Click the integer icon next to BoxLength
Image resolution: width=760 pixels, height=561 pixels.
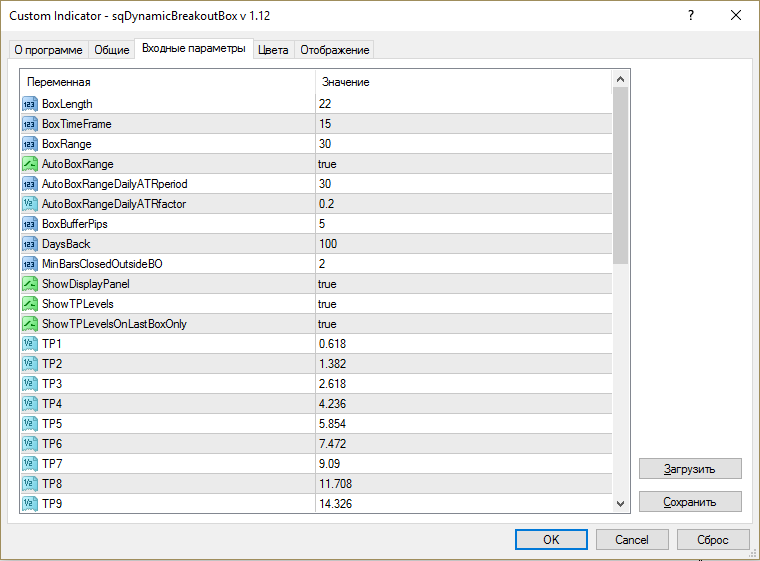coord(29,104)
